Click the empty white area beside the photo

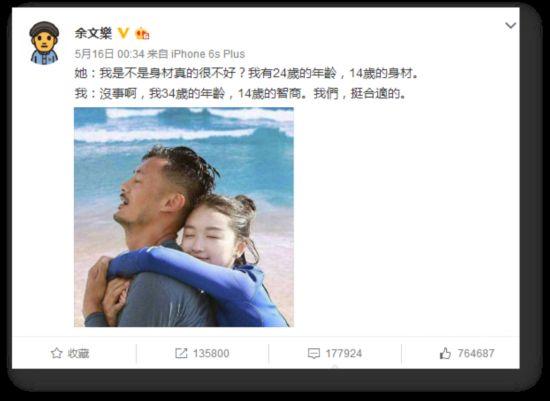(403, 218)
